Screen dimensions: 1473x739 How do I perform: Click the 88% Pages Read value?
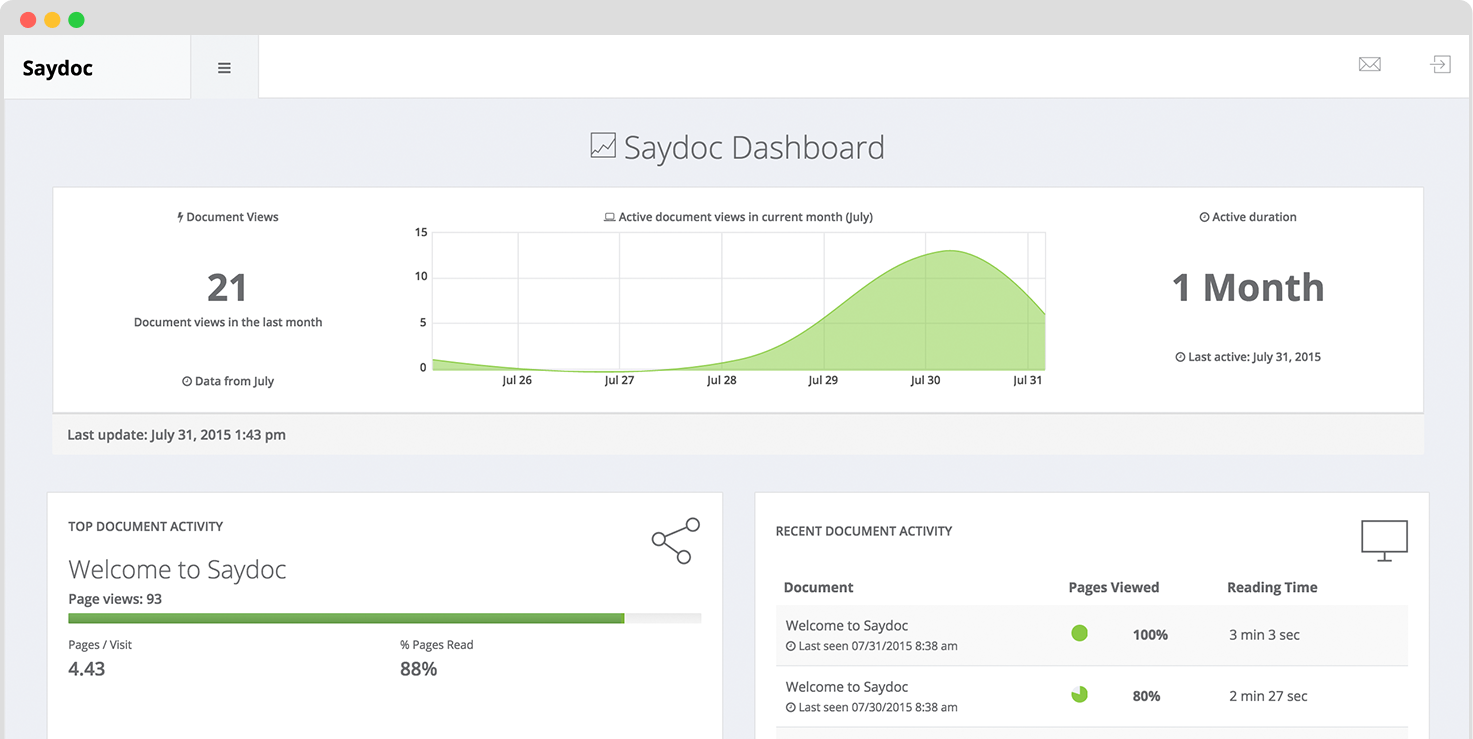click(418, 669)
